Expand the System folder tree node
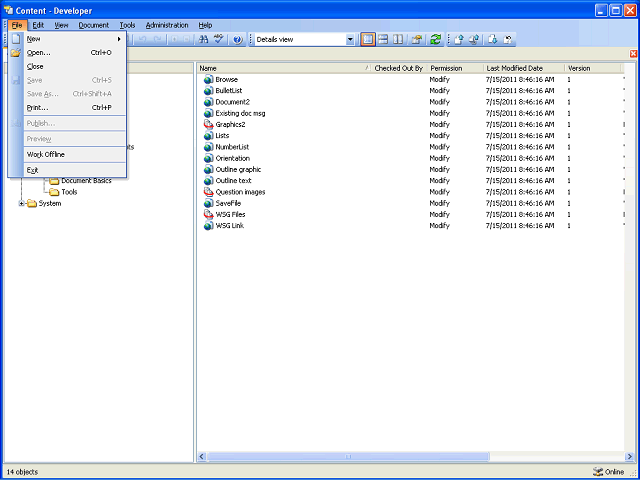The width and height of the screenshot is (640, 480). click(x=22, y=203)
